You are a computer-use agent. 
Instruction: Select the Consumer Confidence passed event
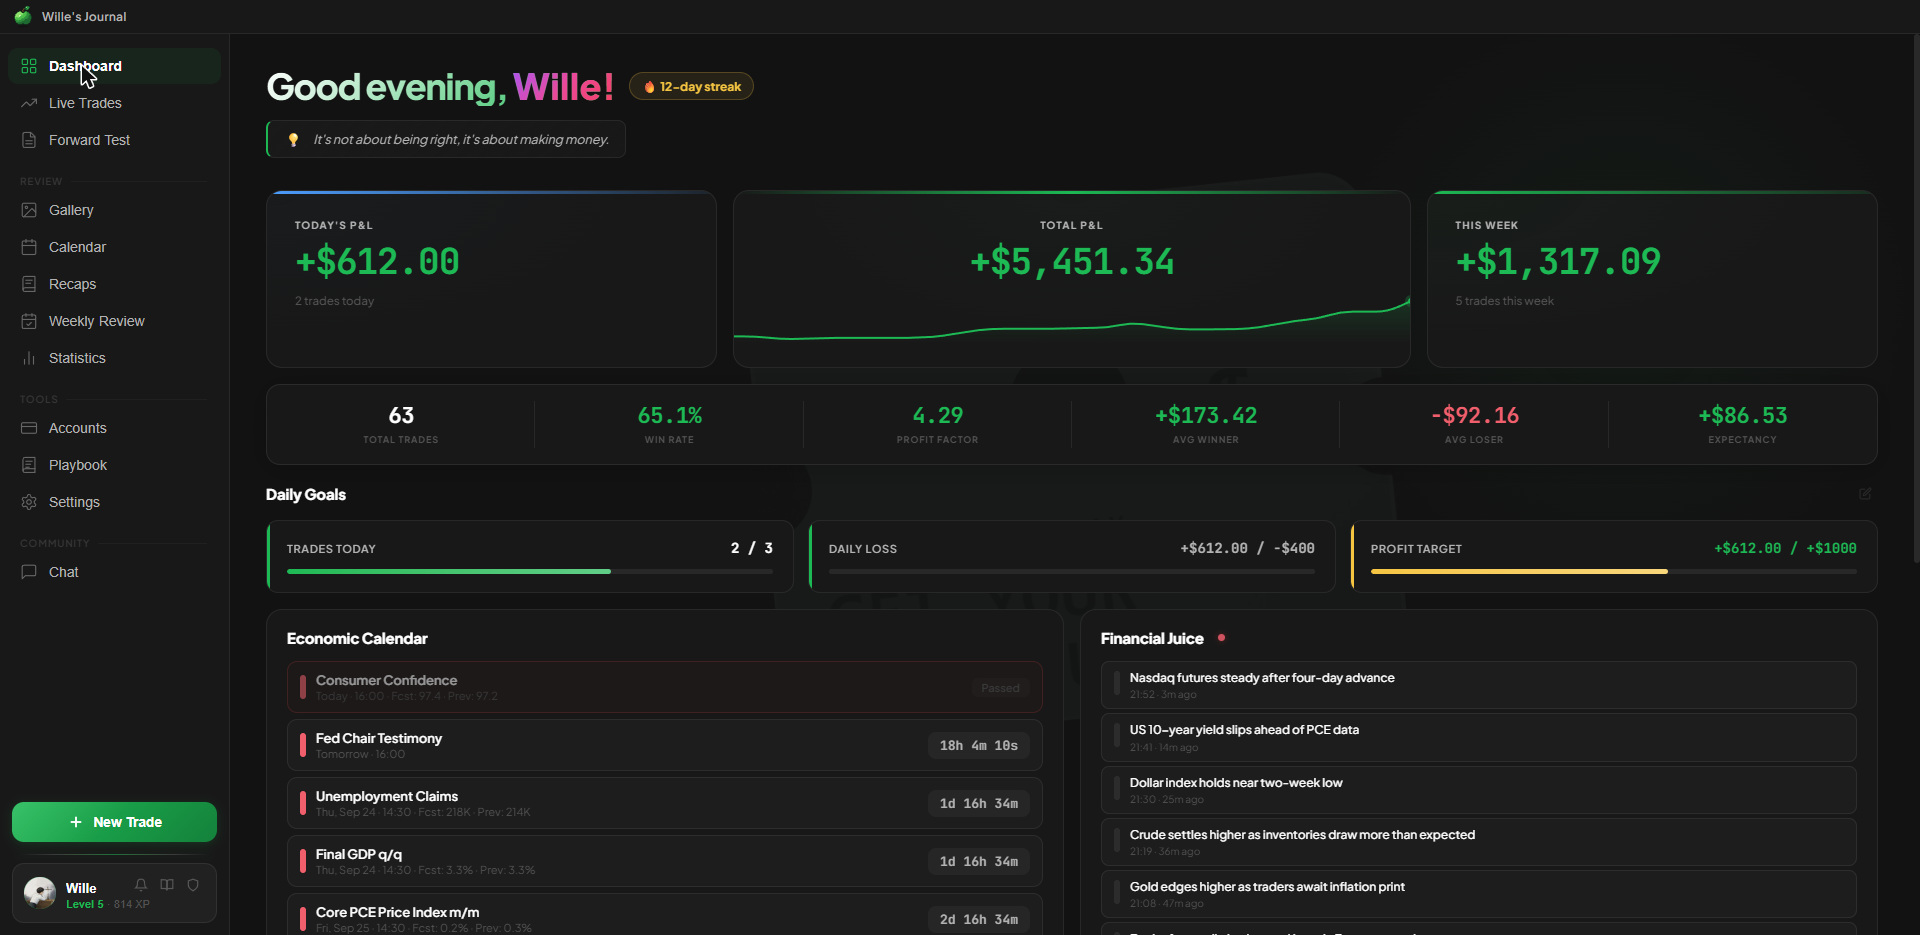coord(665,687)
